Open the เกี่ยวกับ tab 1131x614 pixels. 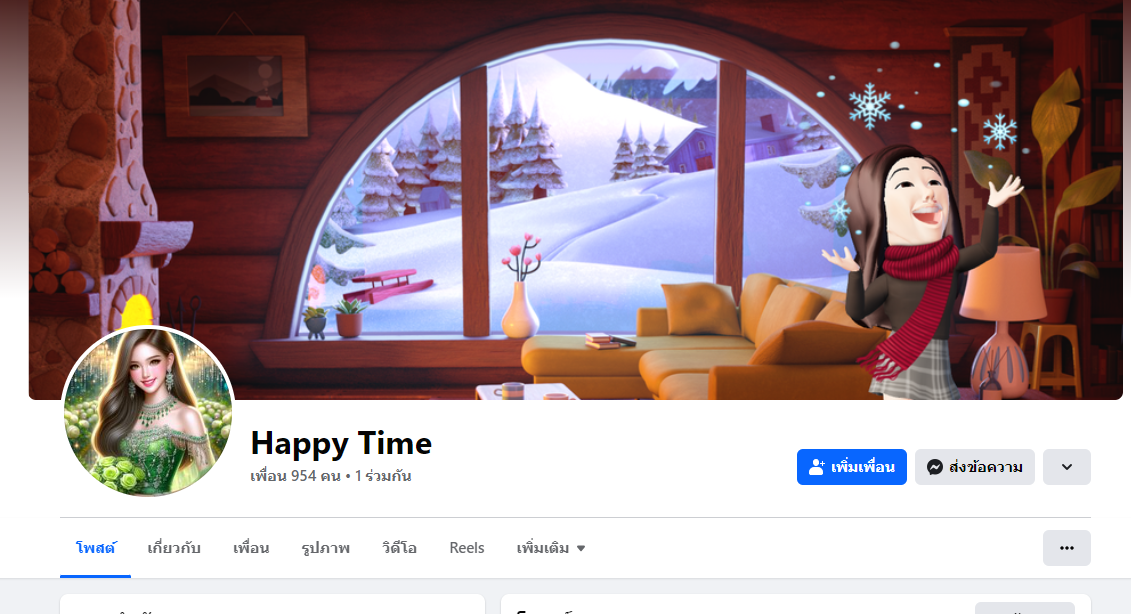[174, 548]
